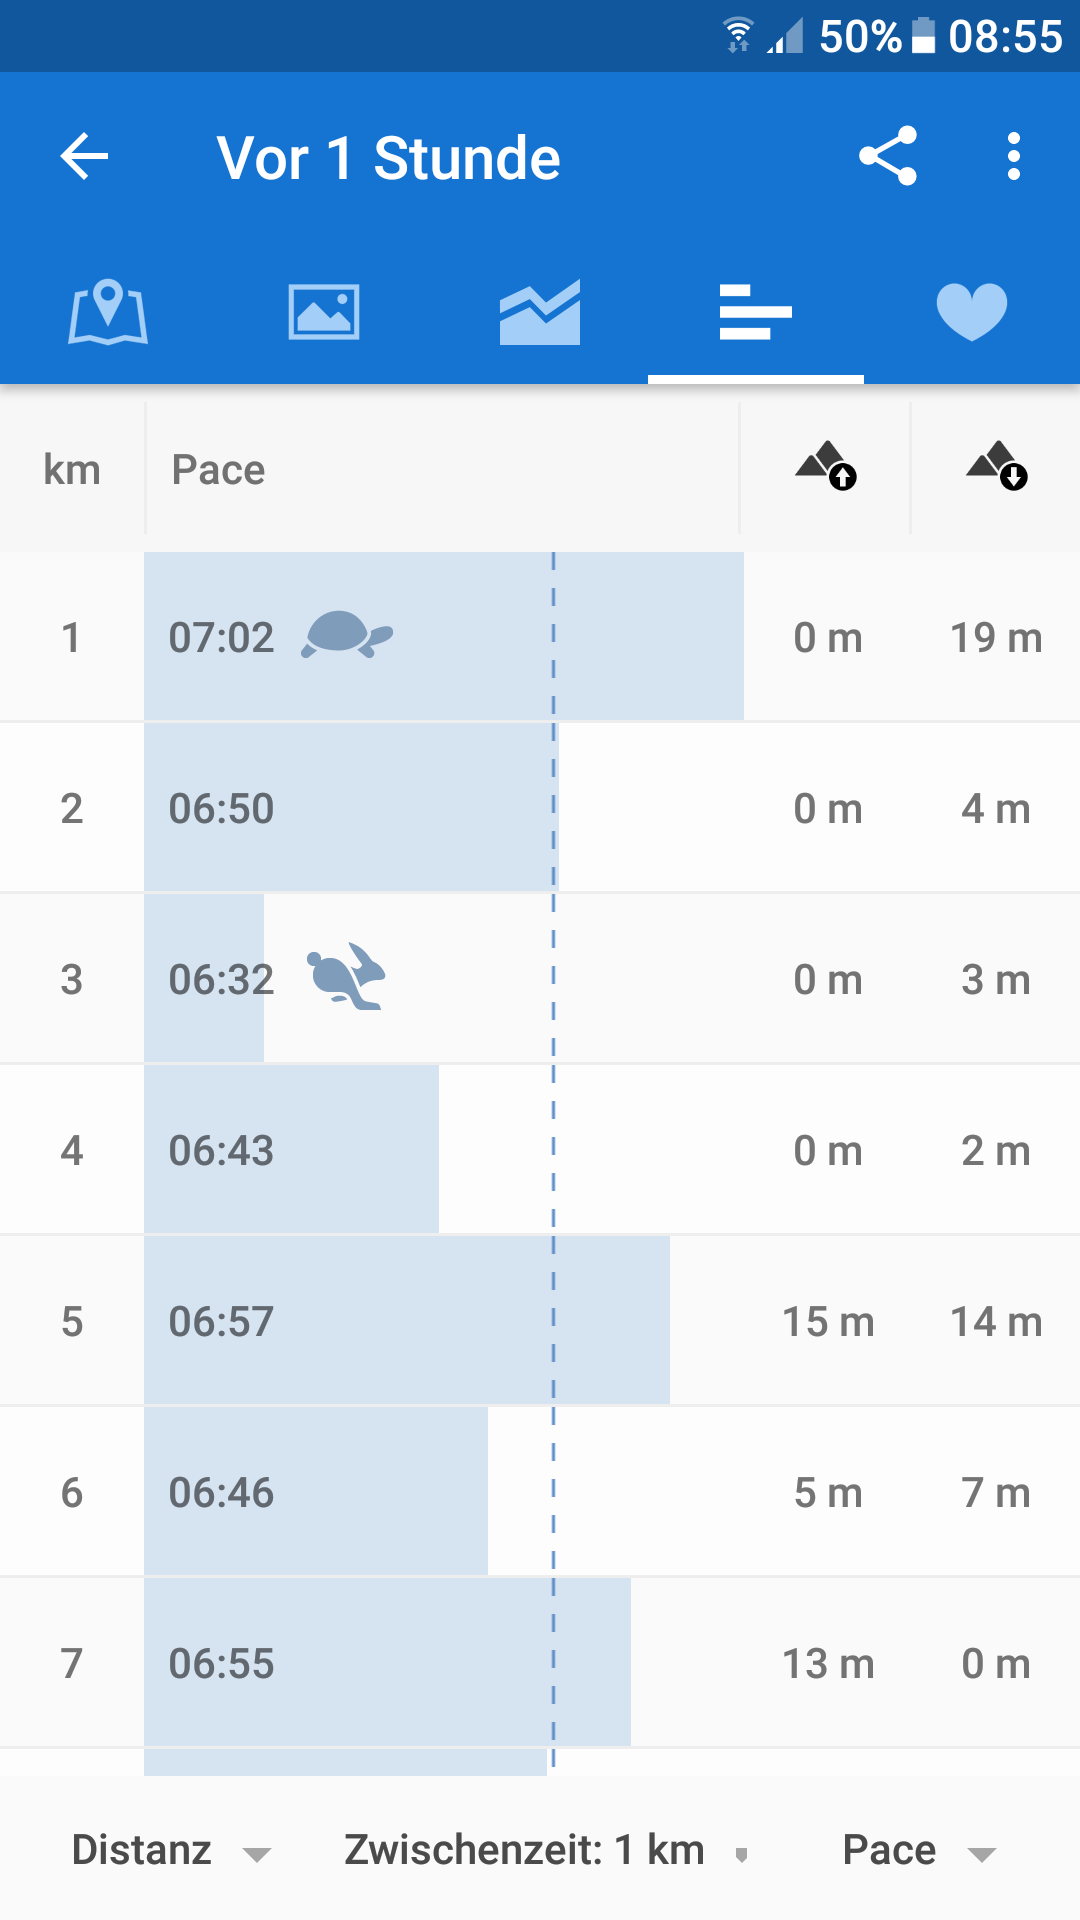This screenshot has height=1920, width=1080.
Task: Tap the 06:57 pace bar
Action: [x=406, y=1321]
